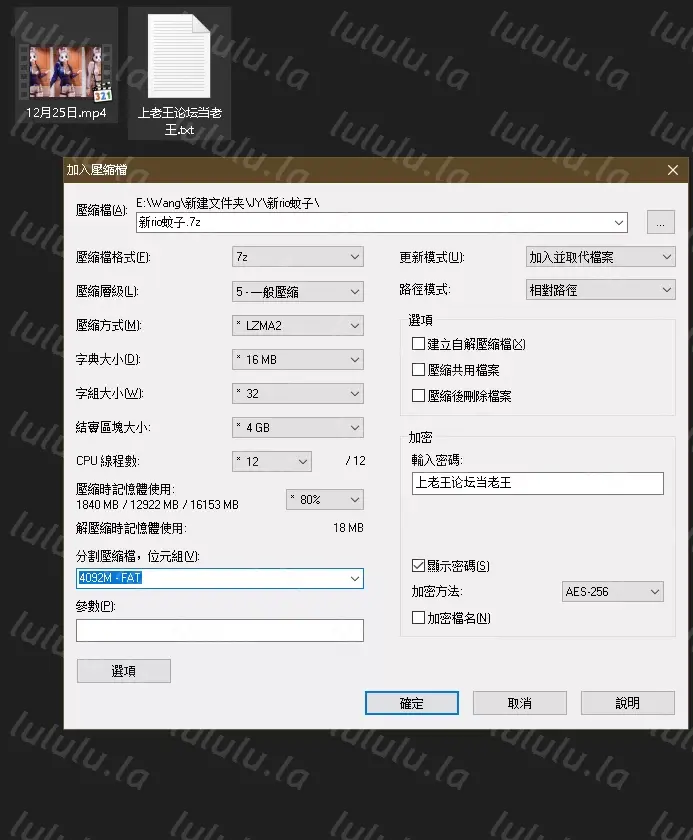Click the 說明 help button
This screenshot has width=693, height=840.
point(628,703)
